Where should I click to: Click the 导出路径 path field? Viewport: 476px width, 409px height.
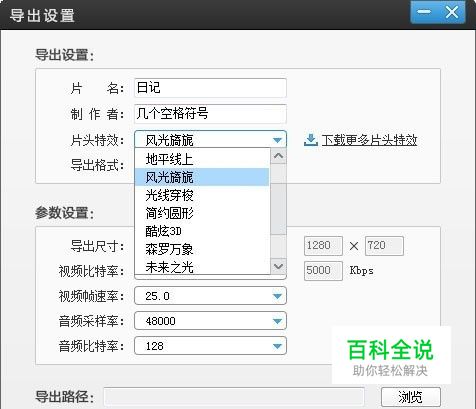[234, 397]
